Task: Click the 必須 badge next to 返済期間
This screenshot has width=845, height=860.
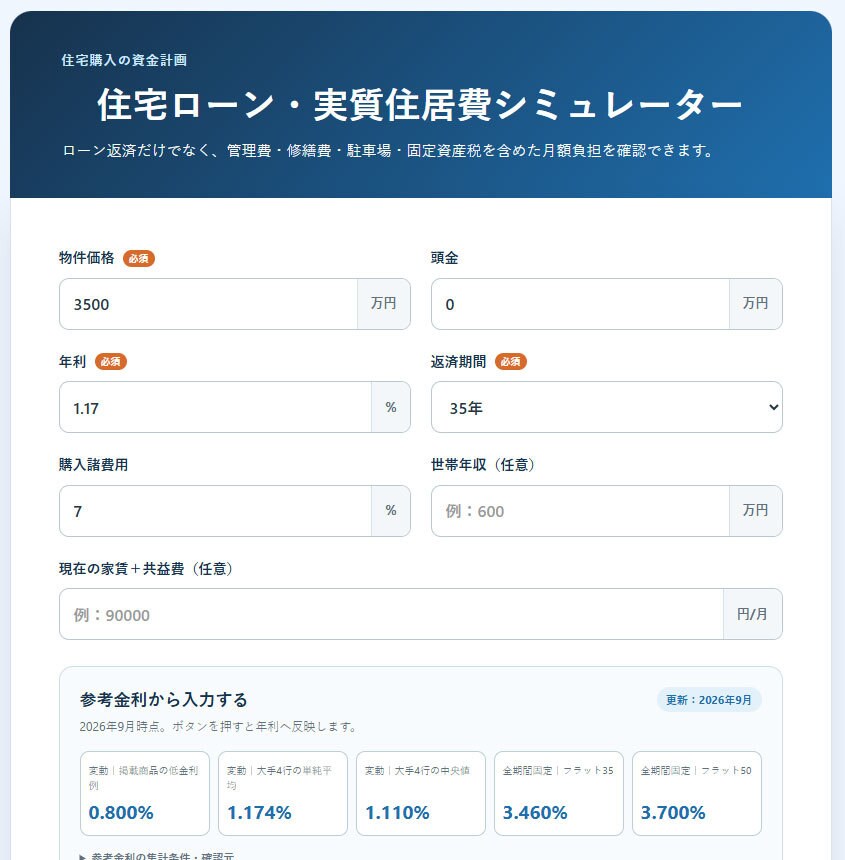Action: point(511,361)
